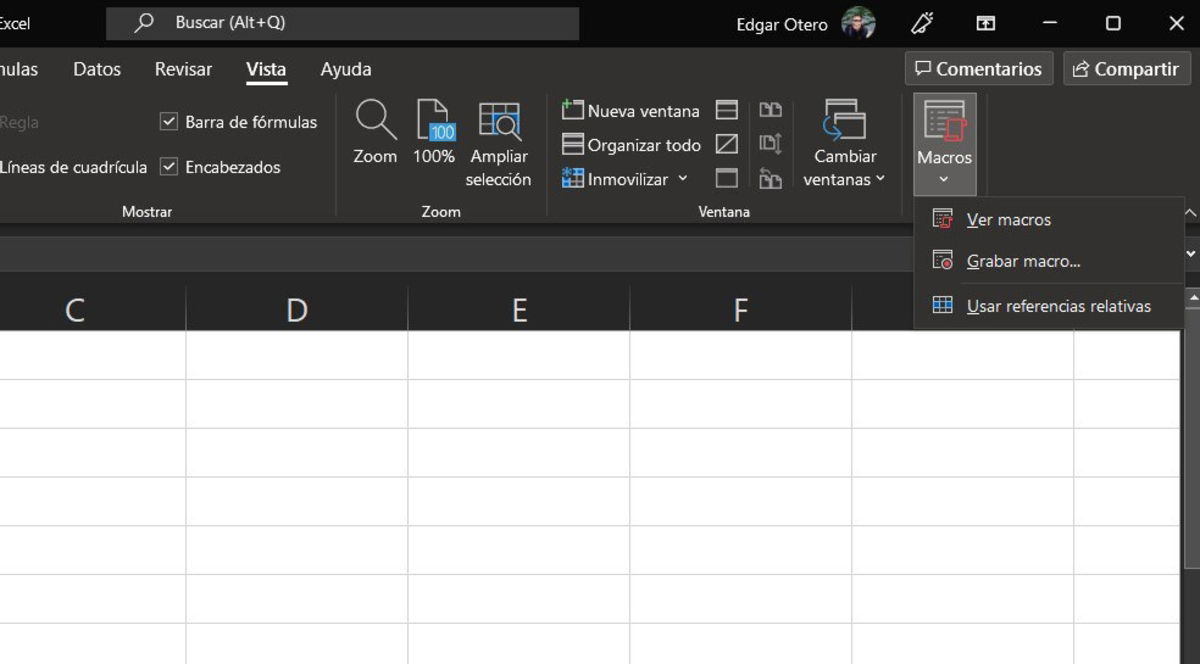
Task: Split the window with the Dividir icon
Action: pos(726,110)
